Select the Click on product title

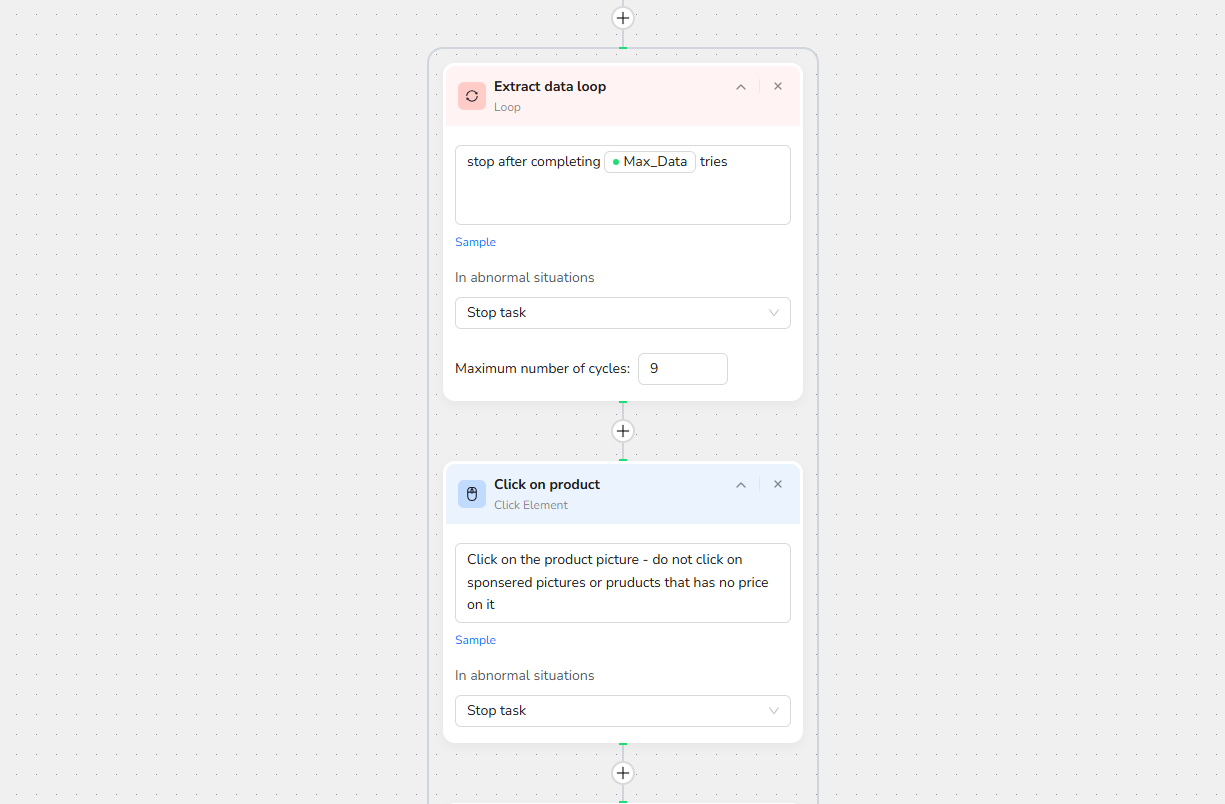[x=547, y=485]
